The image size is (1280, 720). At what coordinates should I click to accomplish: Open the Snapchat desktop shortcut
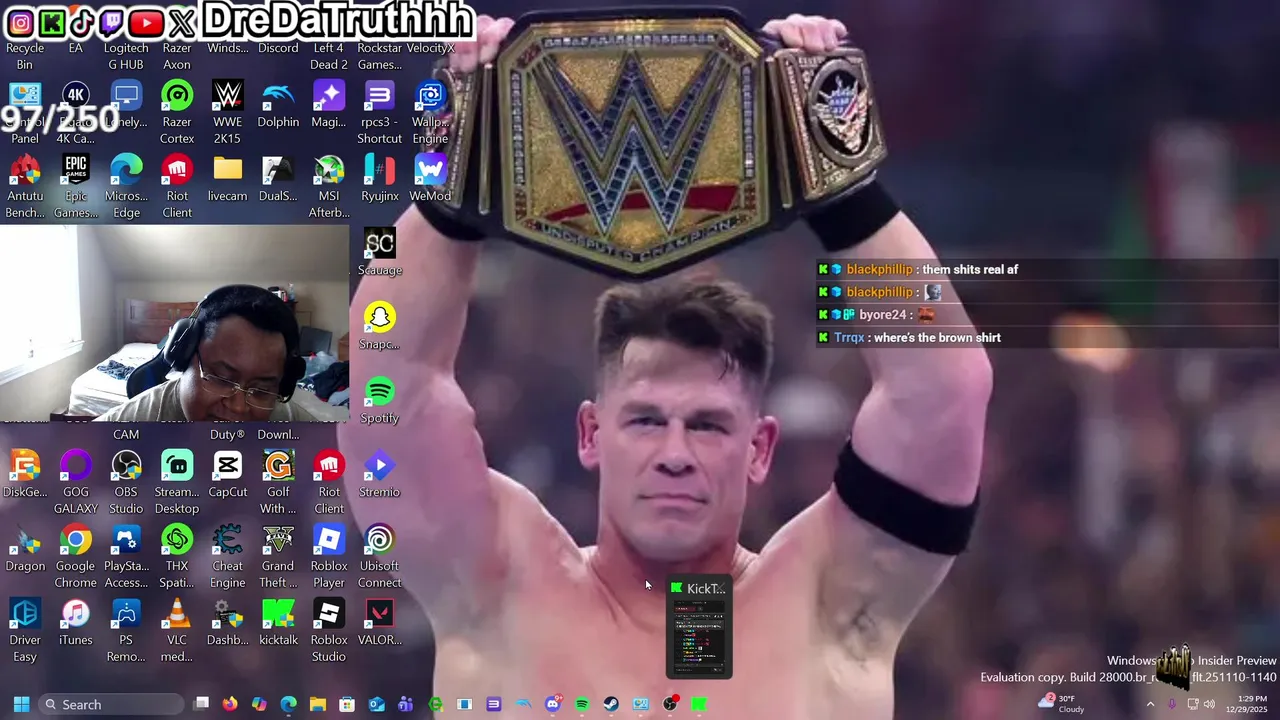(x=379, y=327)
